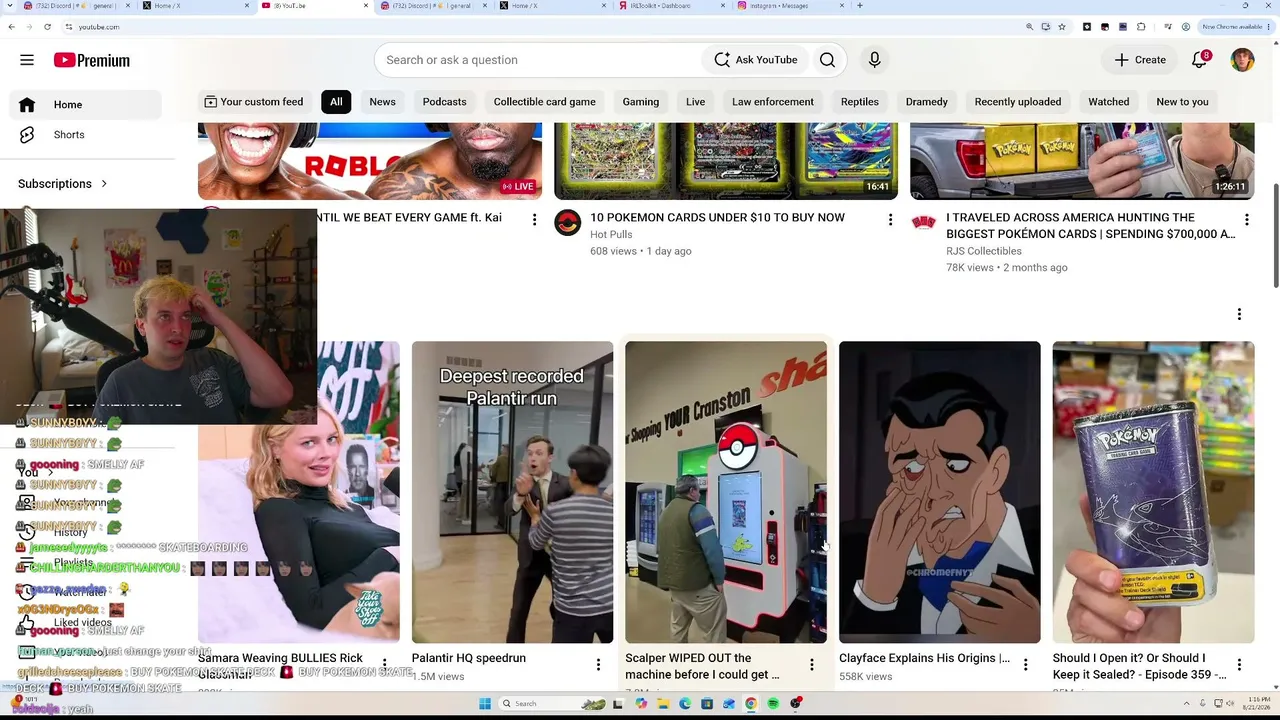Click the Ask YouTube button

755,60
